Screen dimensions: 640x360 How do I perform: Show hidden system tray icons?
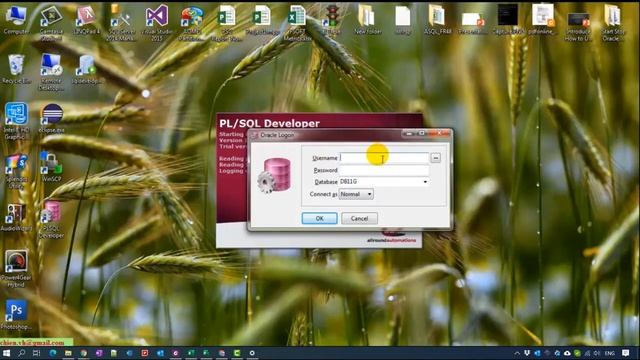[517, 353]
